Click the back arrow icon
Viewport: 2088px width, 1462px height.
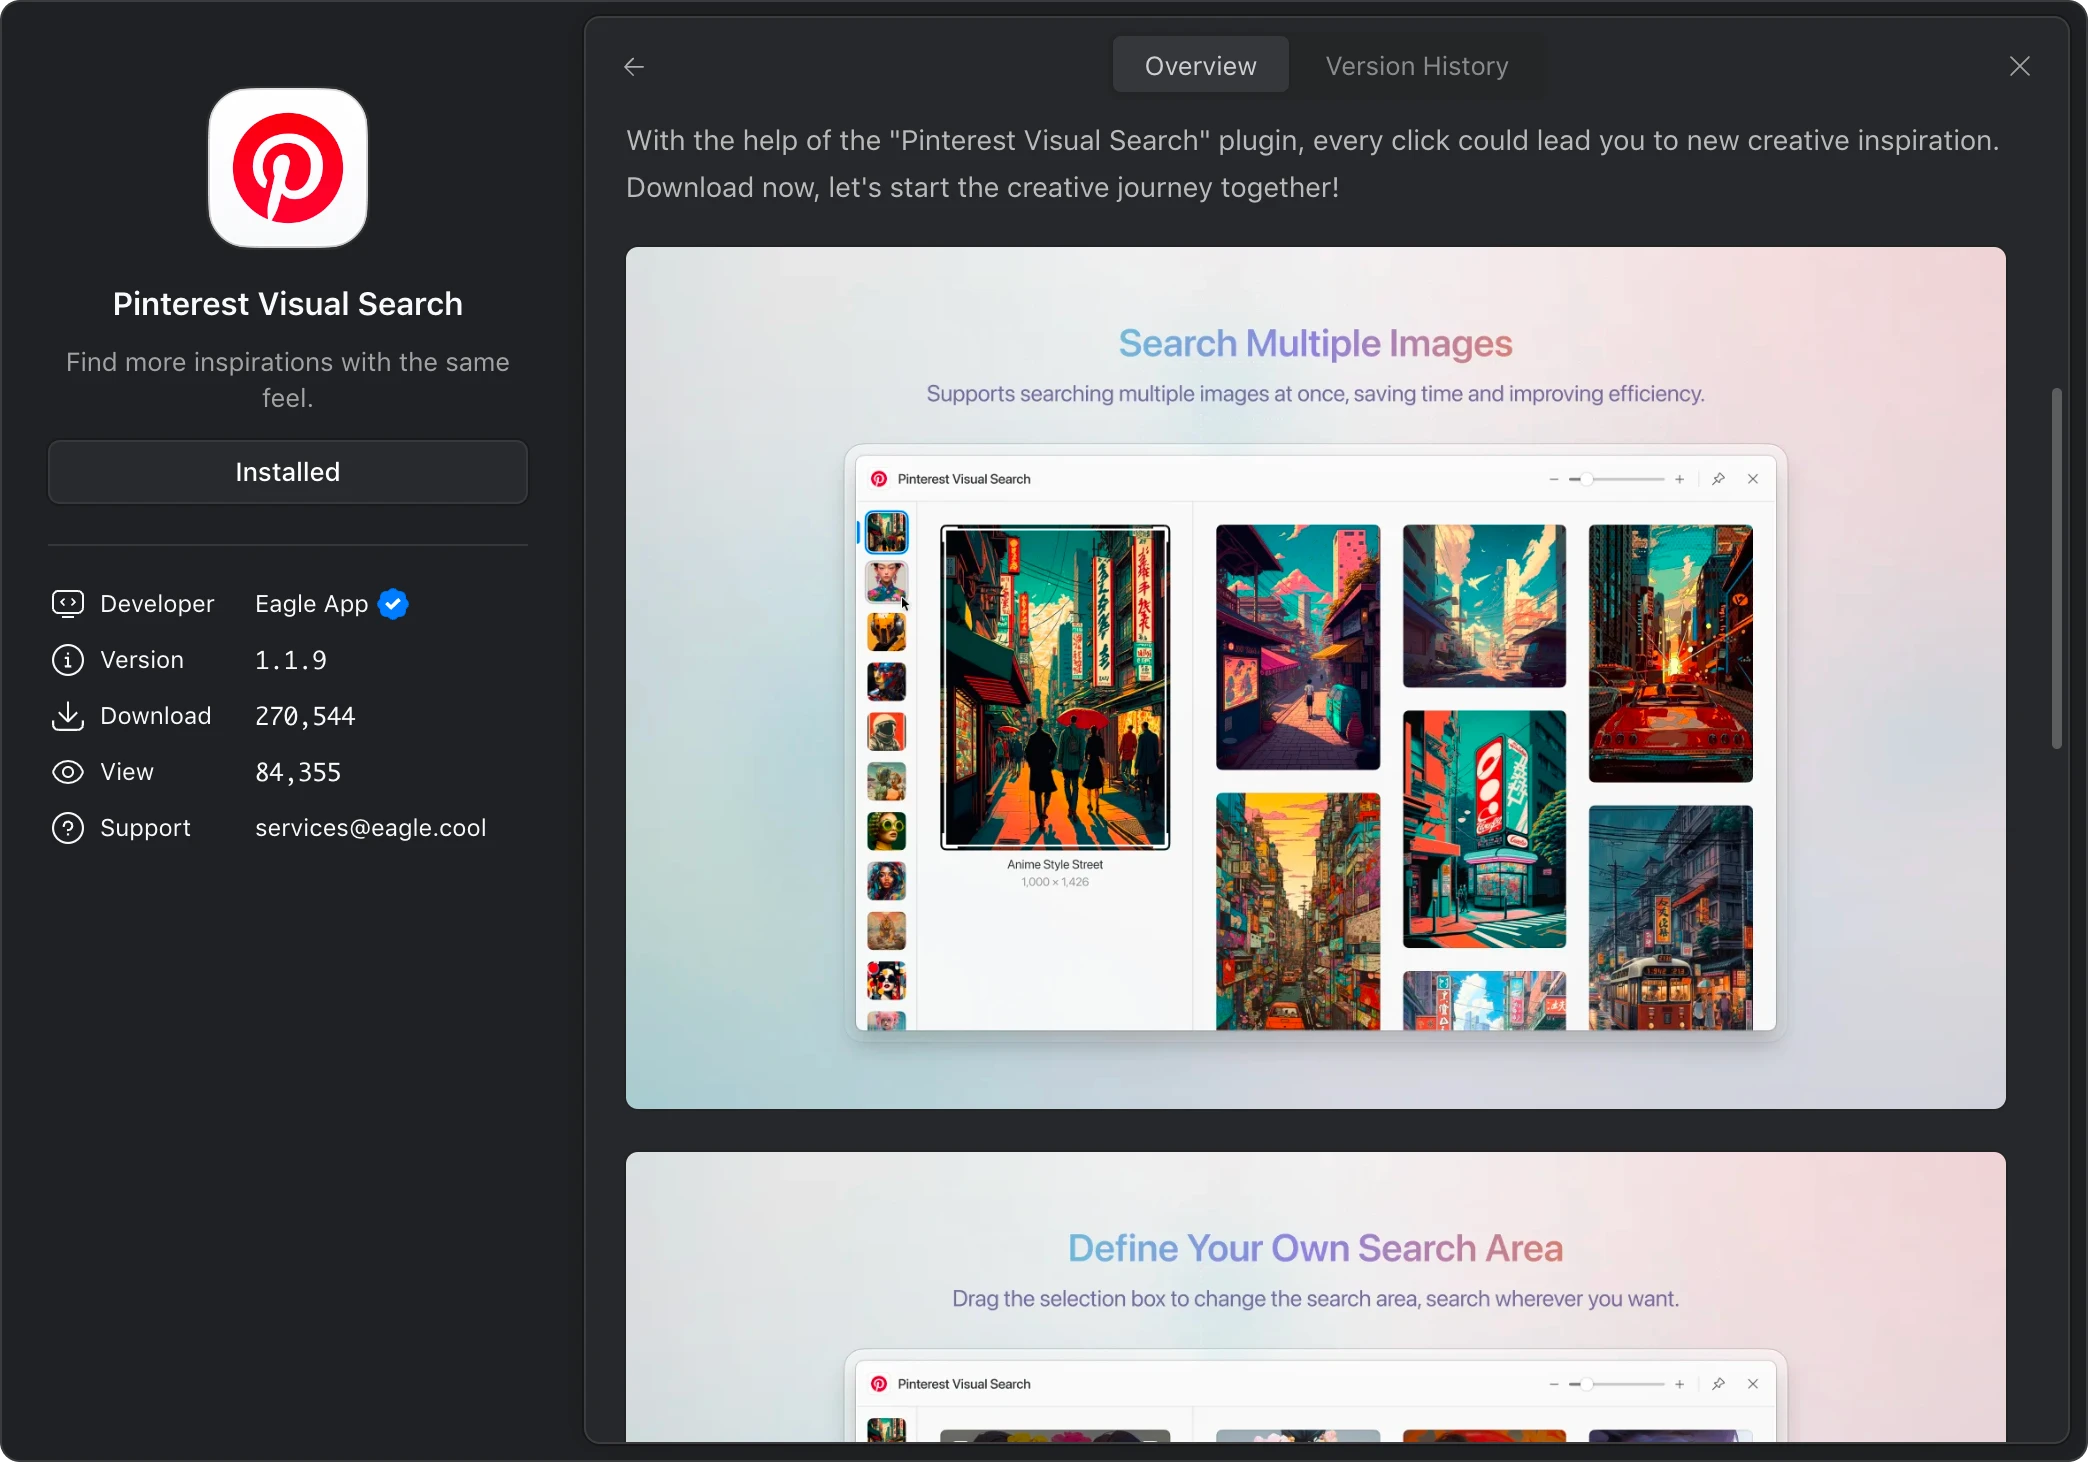634,67
